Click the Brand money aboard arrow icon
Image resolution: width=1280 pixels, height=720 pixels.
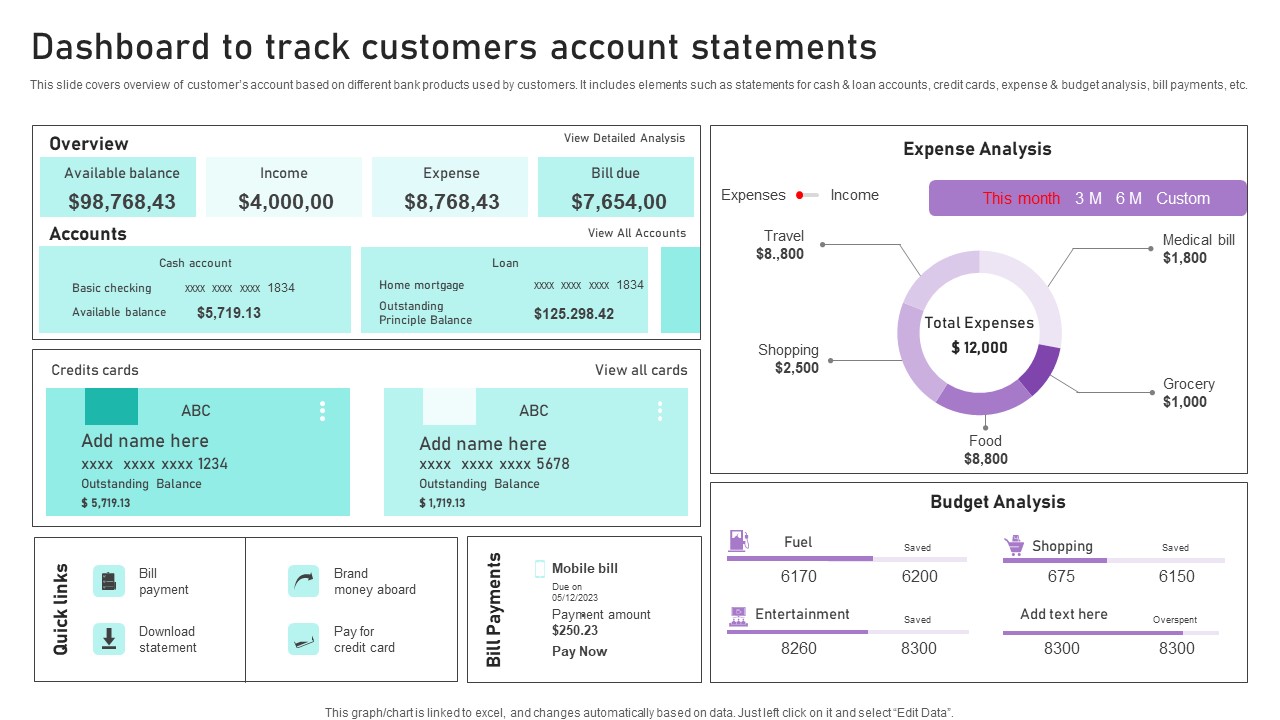(304, 581)
